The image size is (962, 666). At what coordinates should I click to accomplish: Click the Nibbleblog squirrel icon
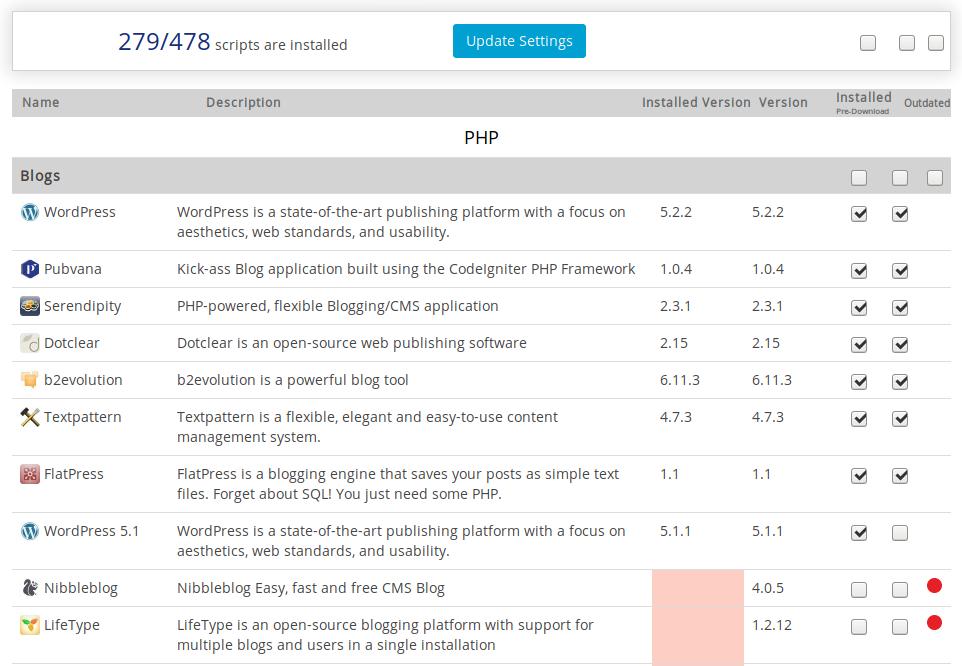[x=30, y=588]
